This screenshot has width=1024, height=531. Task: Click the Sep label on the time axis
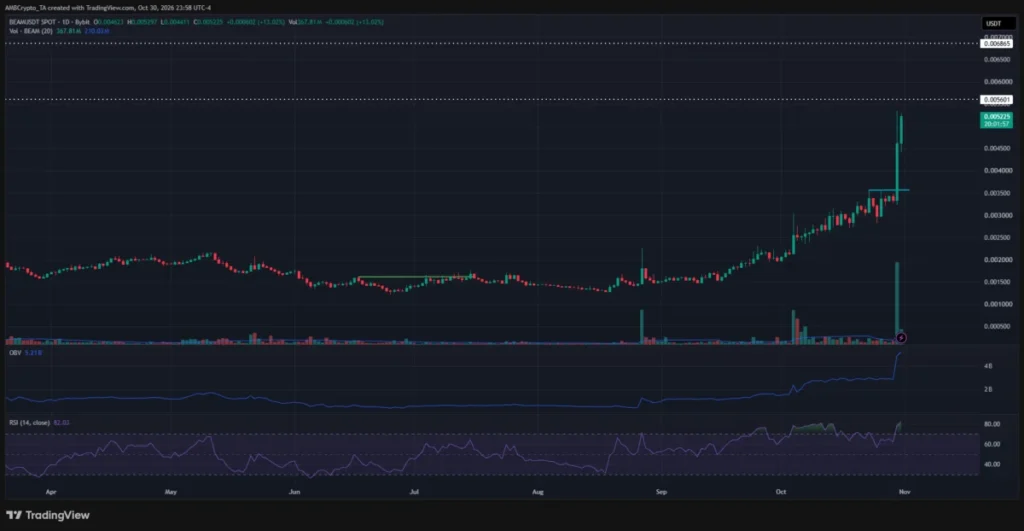click(661, 492)
